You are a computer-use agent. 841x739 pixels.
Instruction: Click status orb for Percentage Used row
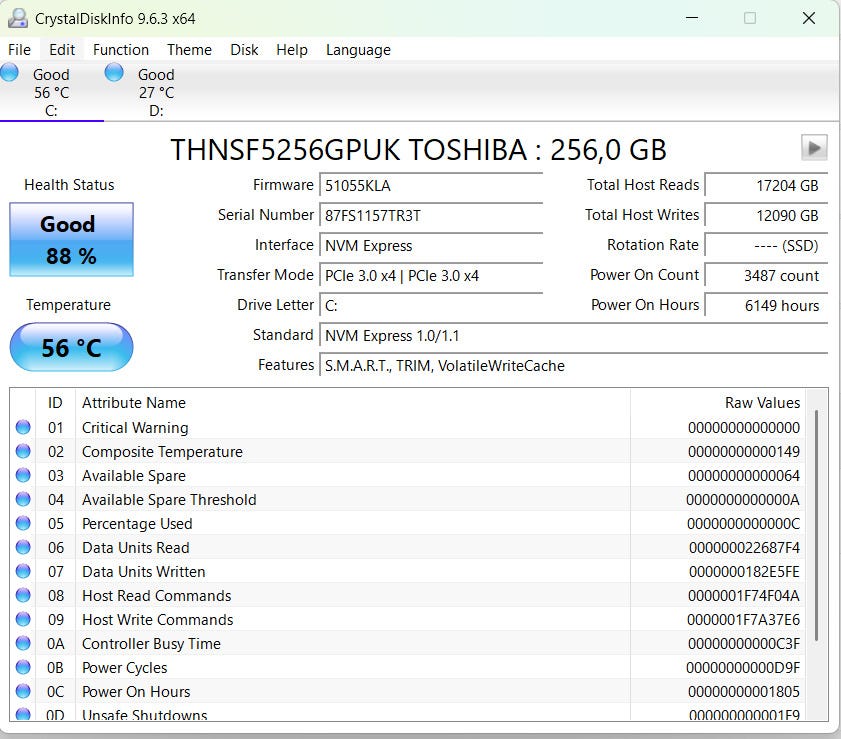pos(23,523)
